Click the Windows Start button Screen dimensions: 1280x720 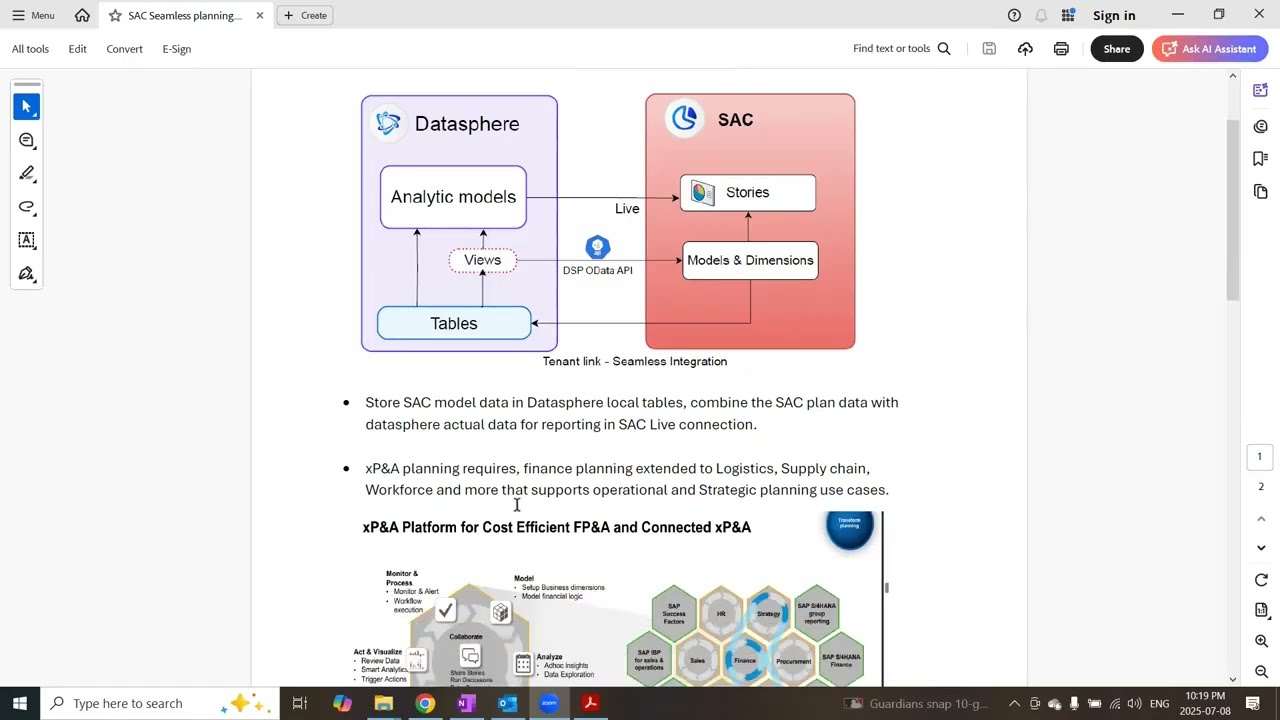(20, 703)
